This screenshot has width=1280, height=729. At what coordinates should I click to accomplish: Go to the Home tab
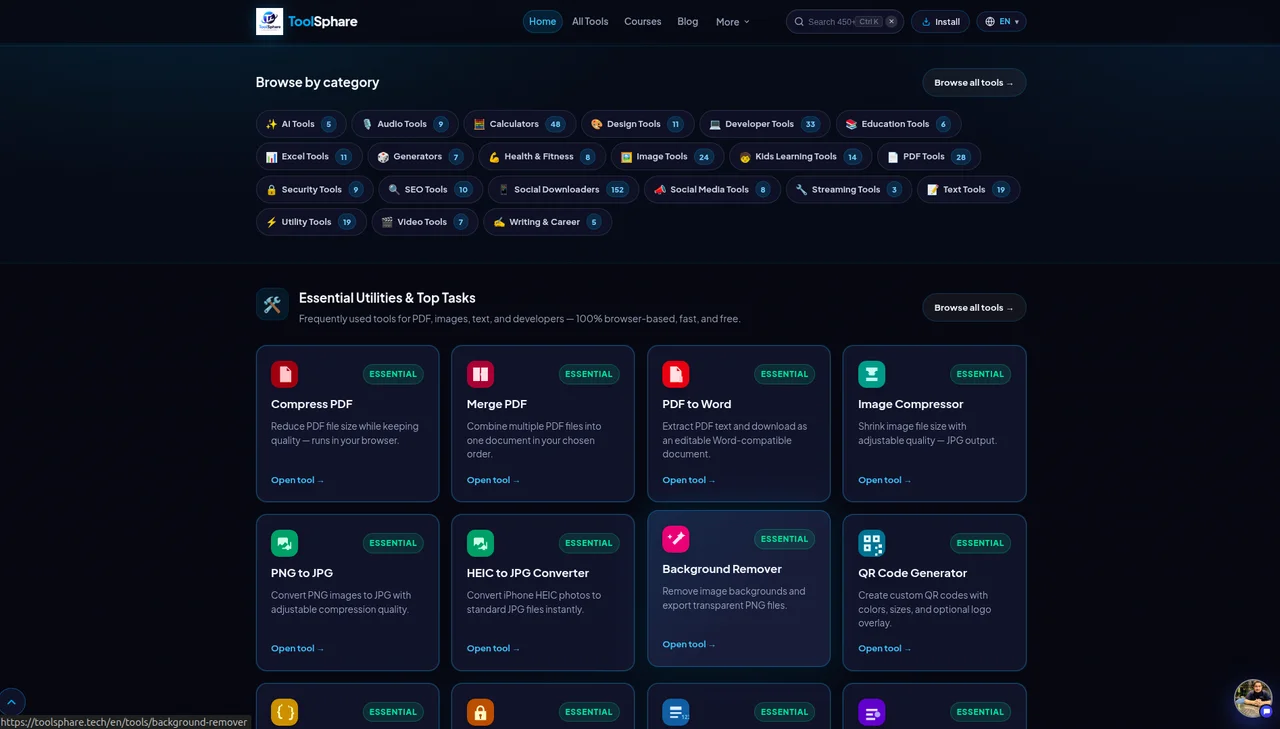point(543,21)
